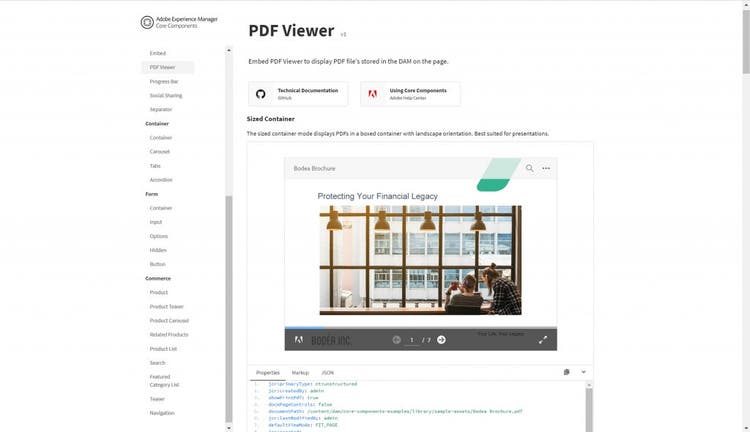Click the GitHub icon in Technical Documentation

pyautogui.click(x=261, y=94)
